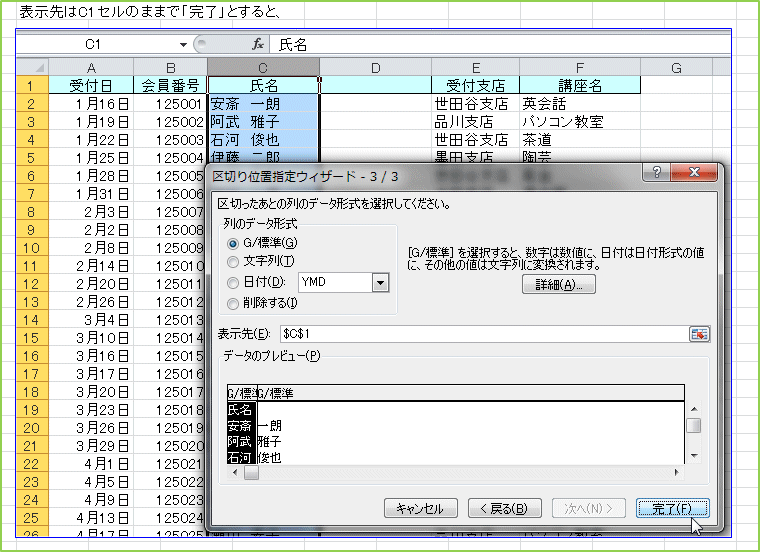Click the cell 茶道
This screenshot has height=552, width=760.
580,140
